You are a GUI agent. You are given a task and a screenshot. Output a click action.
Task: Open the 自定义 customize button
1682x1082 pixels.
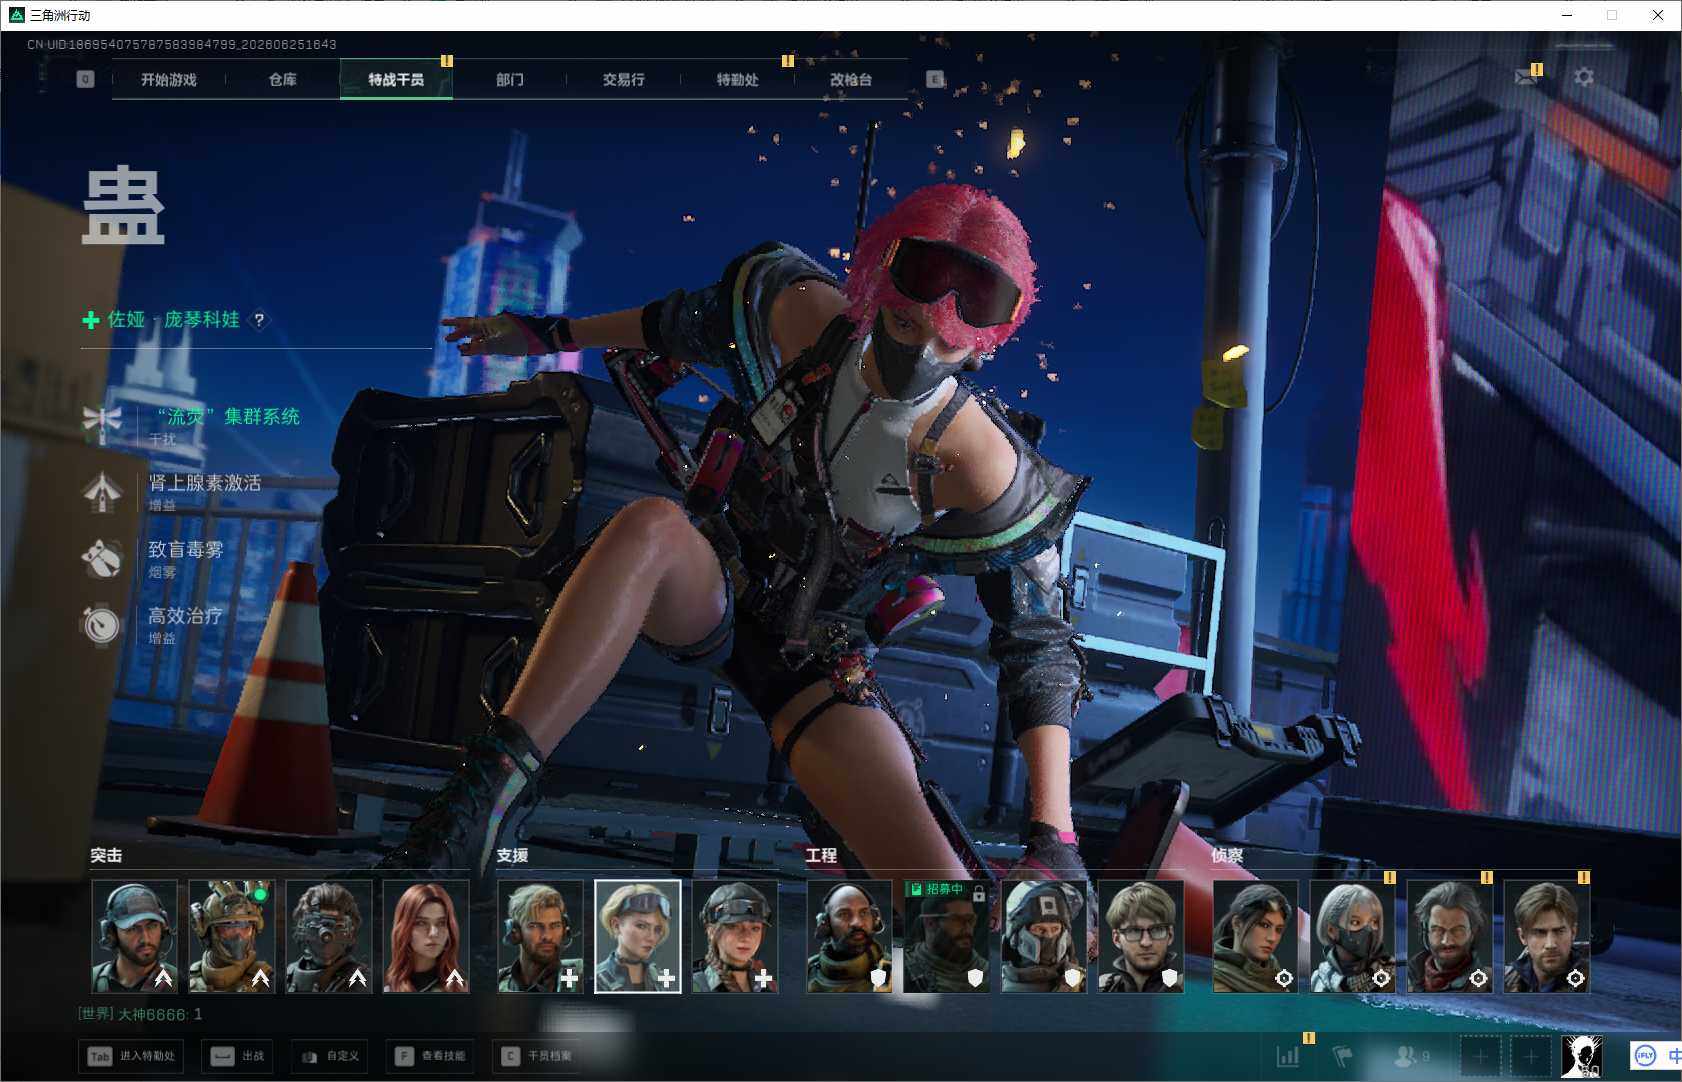click(329, 1056)
